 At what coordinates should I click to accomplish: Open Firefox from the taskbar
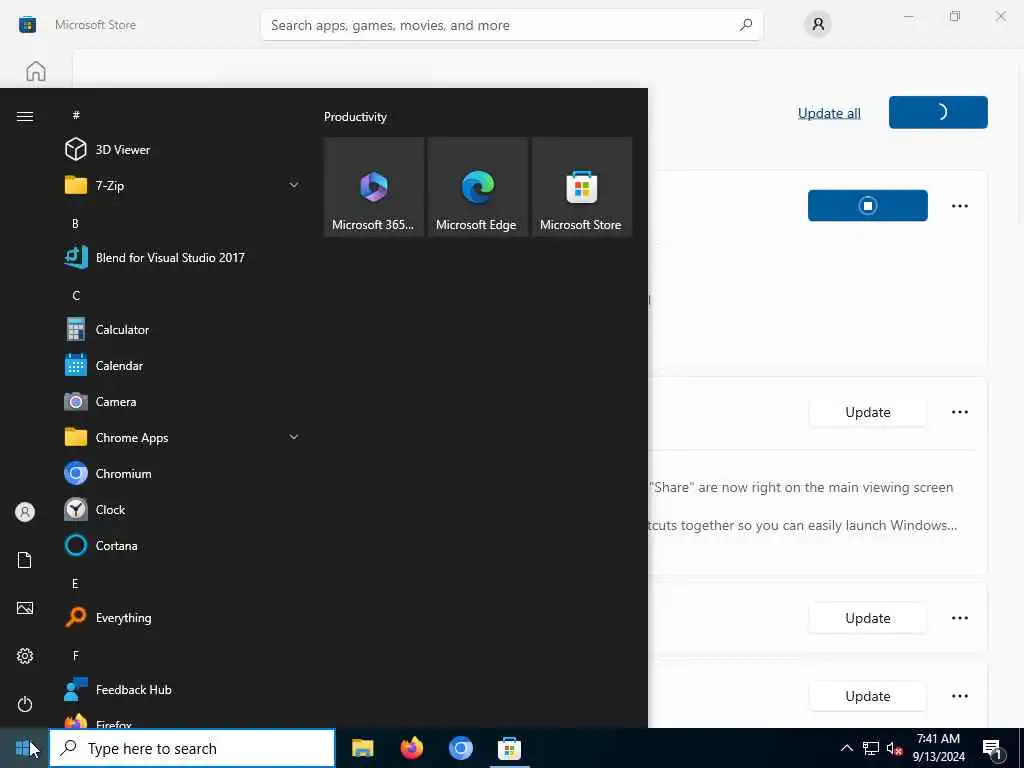(411, 748)
